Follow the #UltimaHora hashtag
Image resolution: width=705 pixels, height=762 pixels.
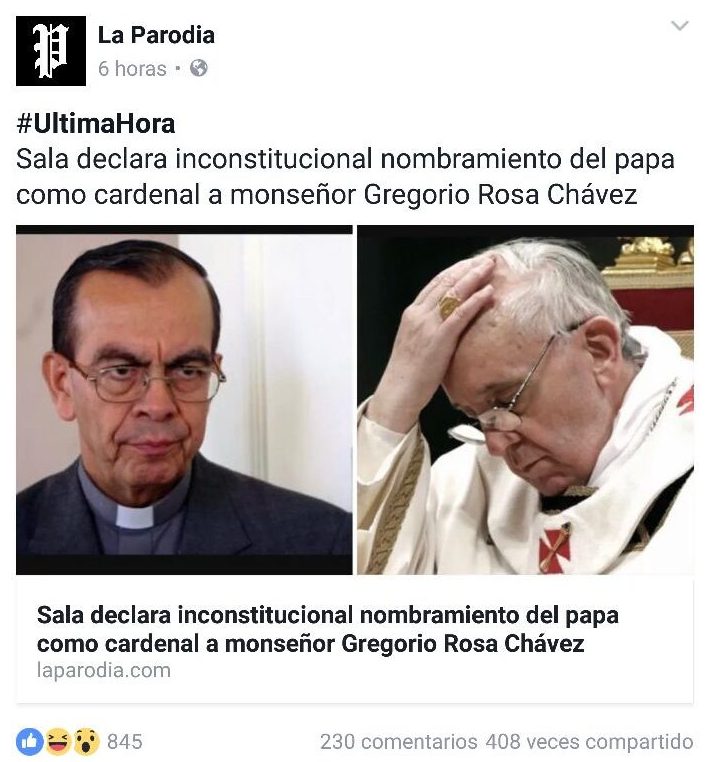pyautogui.click(x=96, y=123)
